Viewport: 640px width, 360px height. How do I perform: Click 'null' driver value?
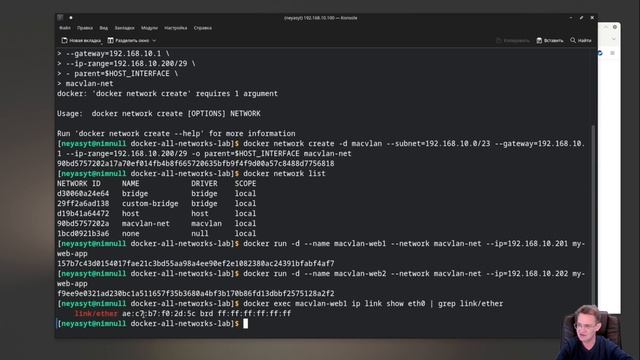click(x=200, y=233)
